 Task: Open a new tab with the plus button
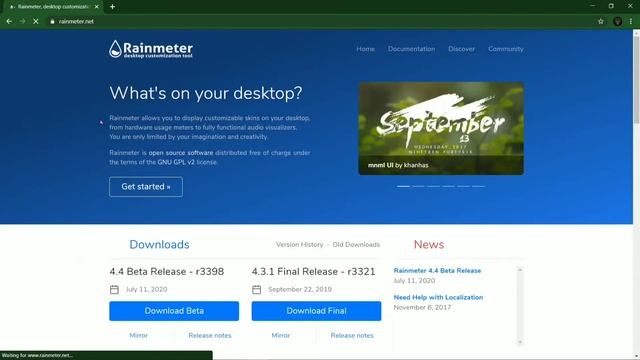pos(112,7)
